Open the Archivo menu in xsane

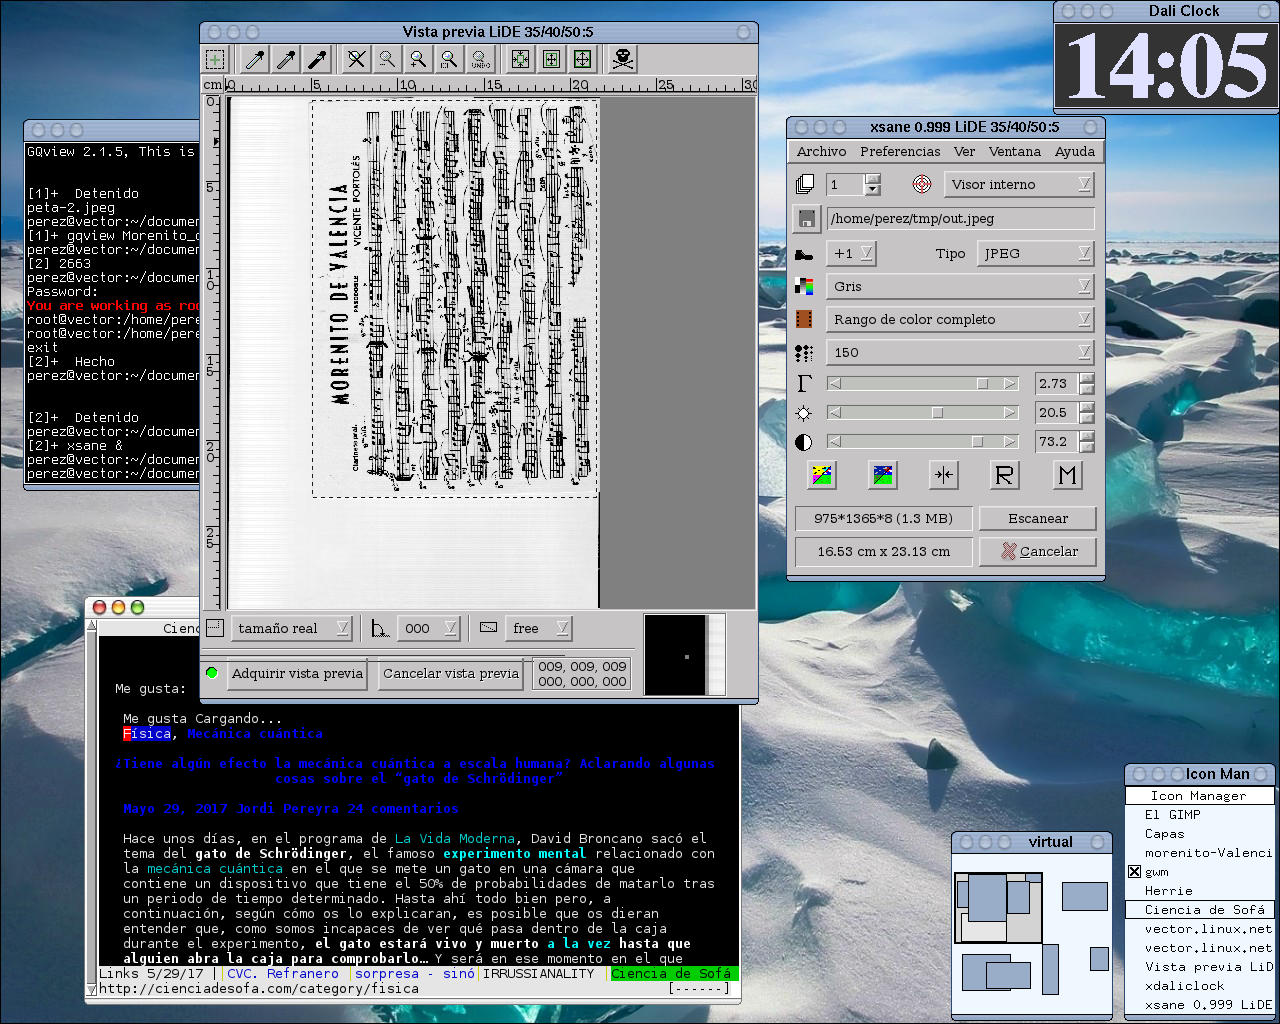pos(822,151)
